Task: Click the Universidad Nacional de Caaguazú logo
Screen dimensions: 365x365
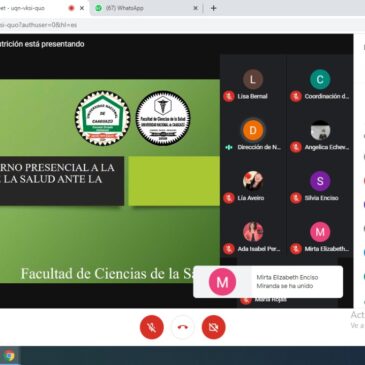Action: (x=103, y=118)
